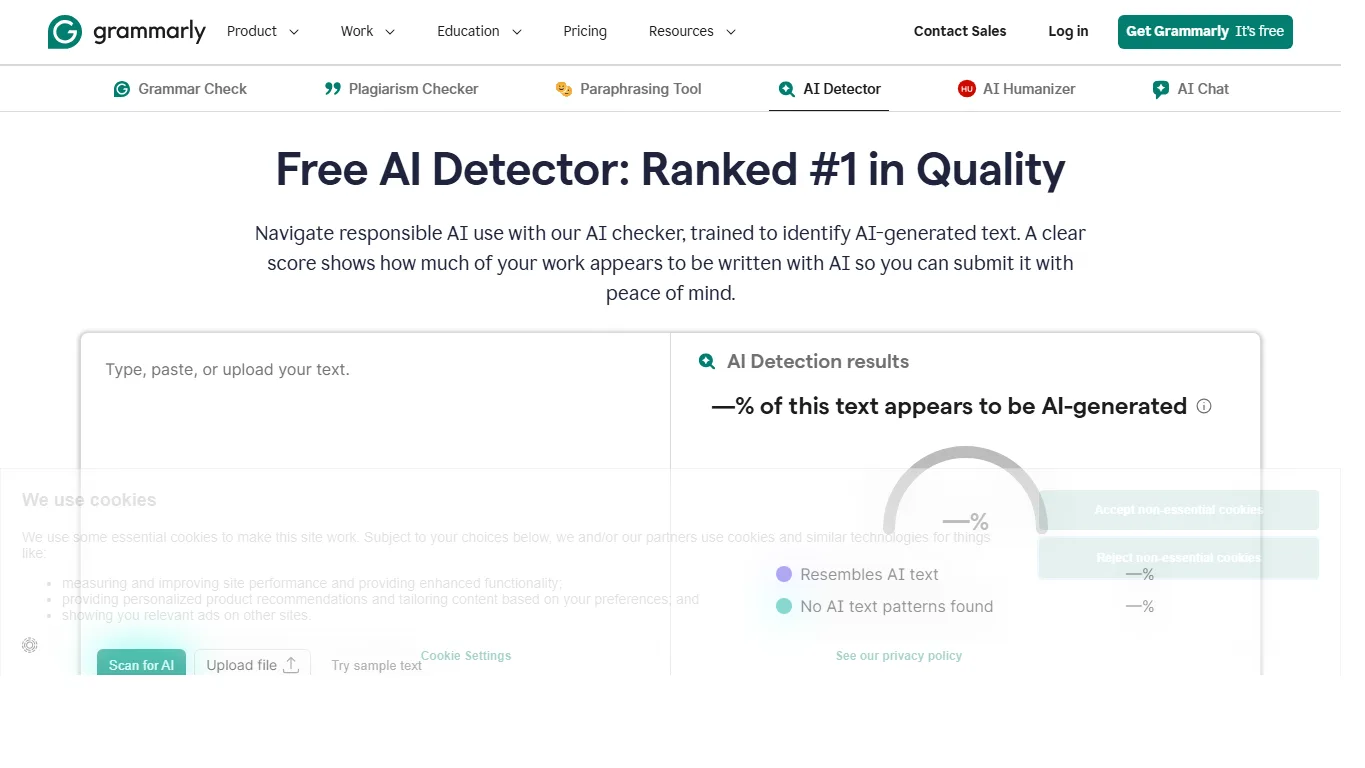Select the AI Detector tab
Image resolution: width=1365 pixels, height=768 pixels.
coord(829,89)
